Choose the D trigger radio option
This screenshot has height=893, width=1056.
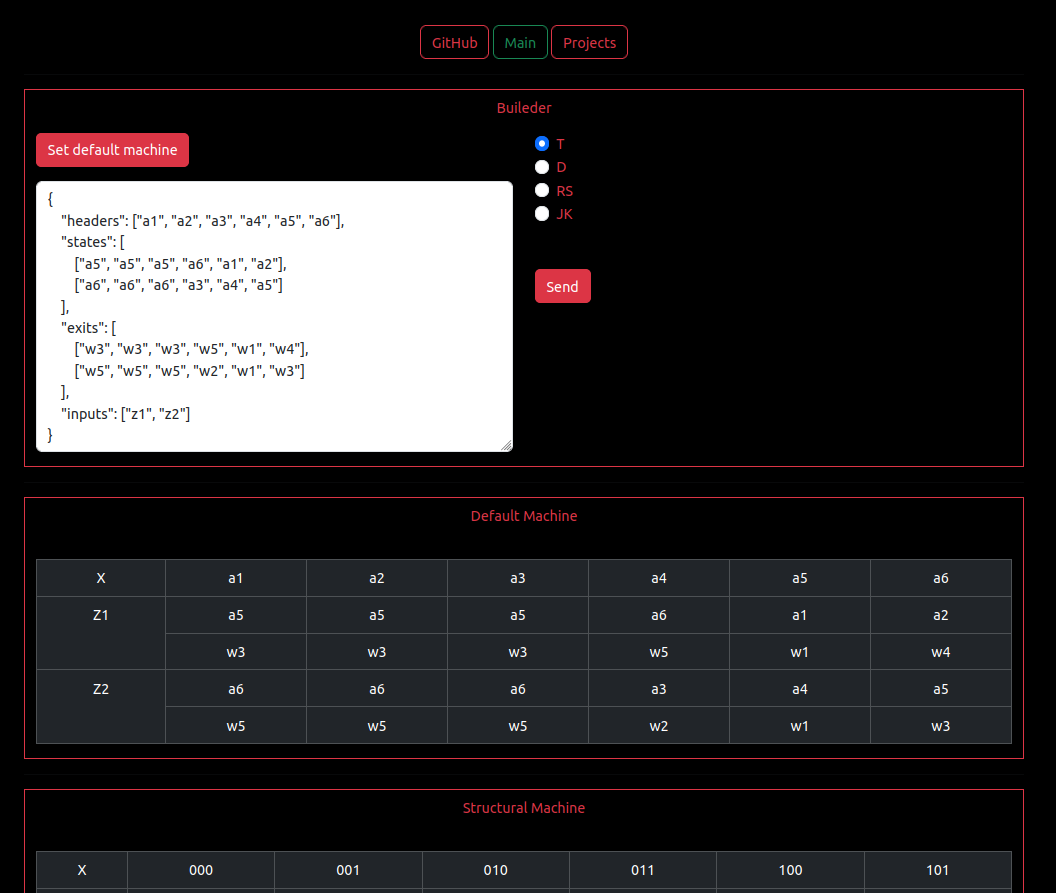[542, 167]
